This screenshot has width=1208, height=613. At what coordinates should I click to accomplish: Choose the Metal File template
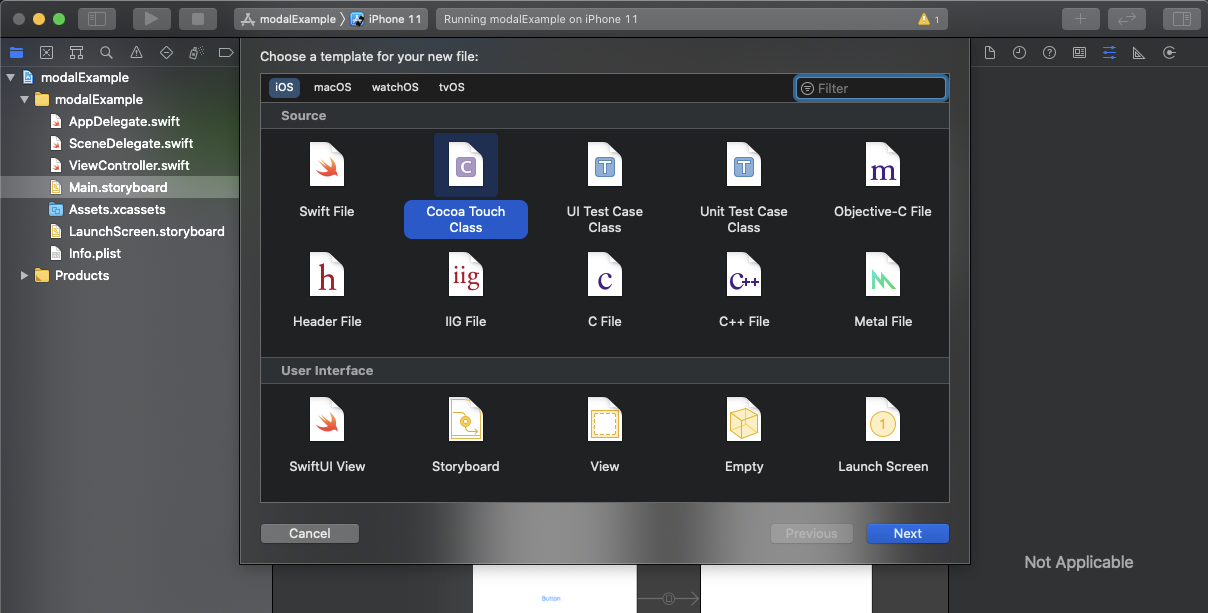883,290
